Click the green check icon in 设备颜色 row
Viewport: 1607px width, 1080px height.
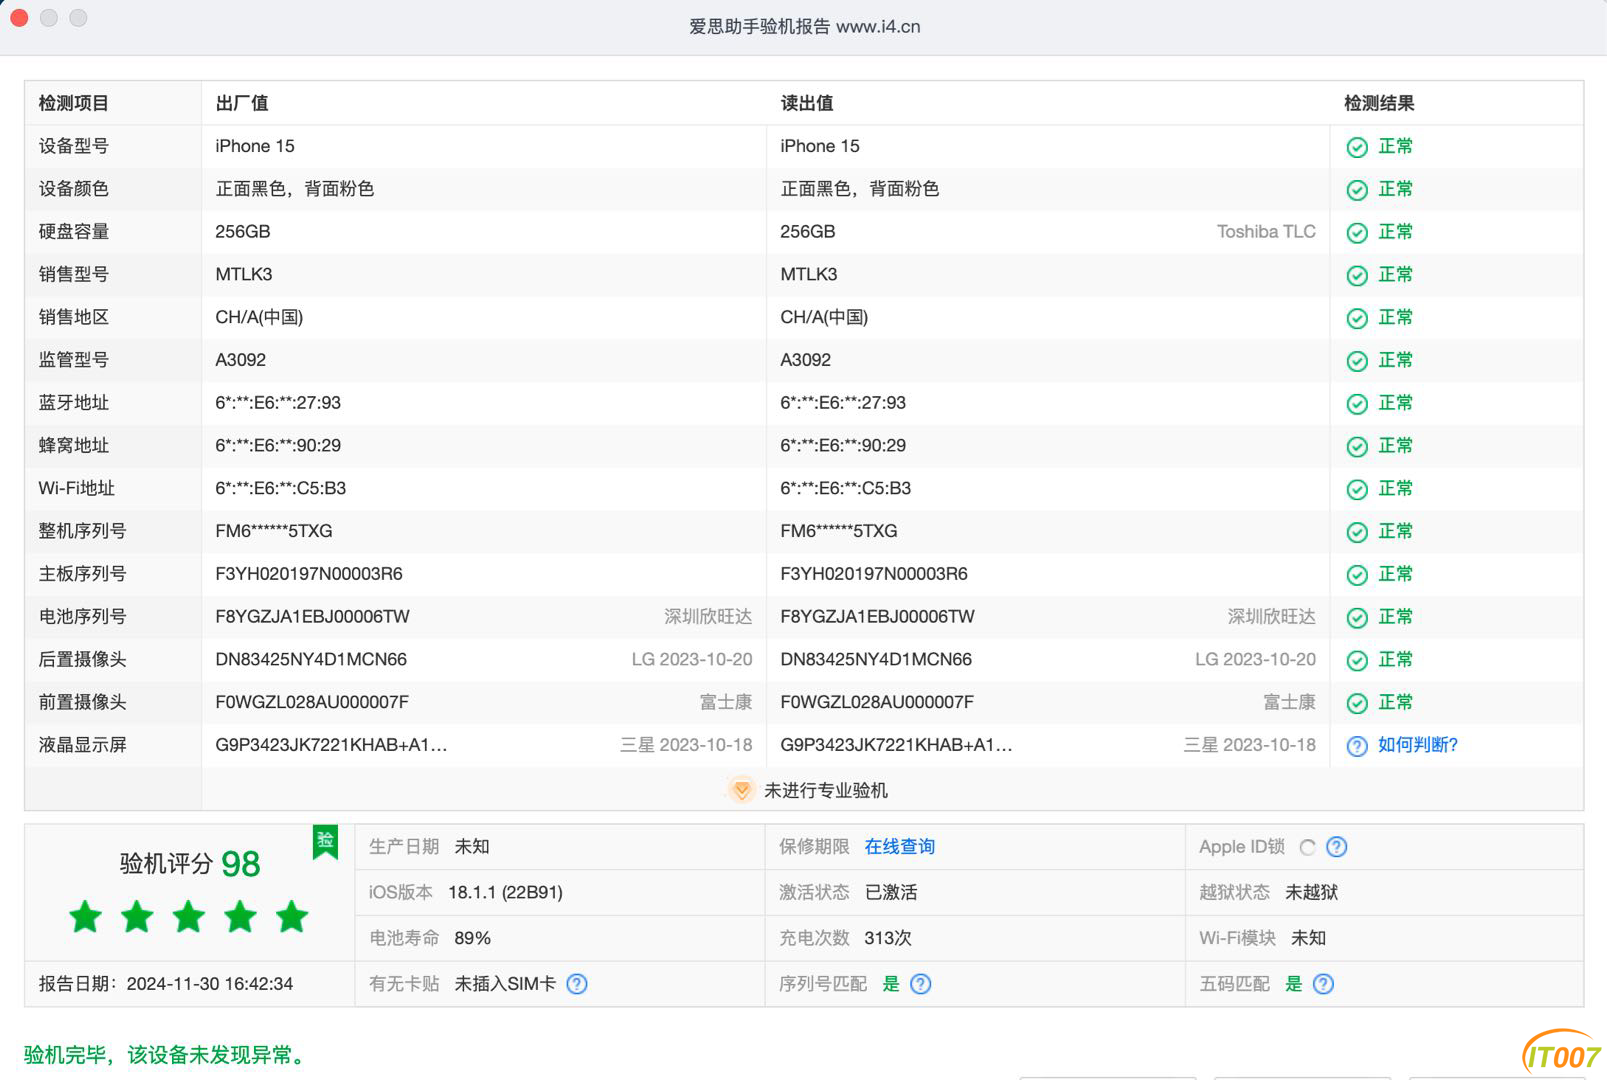click(x=1357, y=190)
